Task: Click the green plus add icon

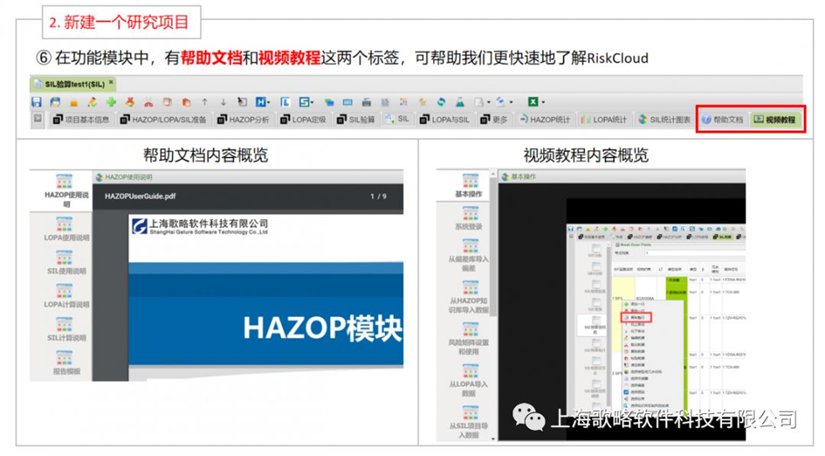Action: coord(111,102)
